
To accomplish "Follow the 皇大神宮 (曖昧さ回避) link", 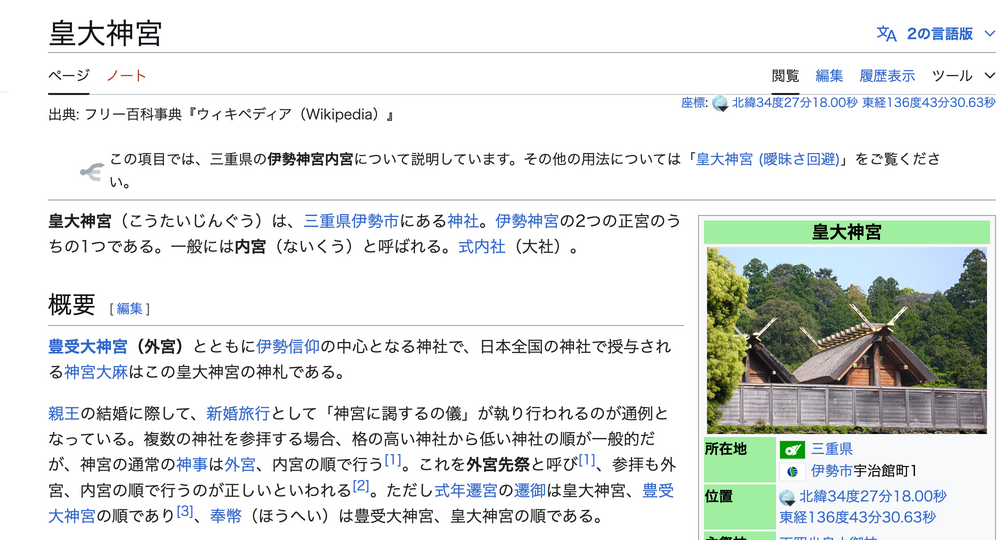I will [768, 159].
